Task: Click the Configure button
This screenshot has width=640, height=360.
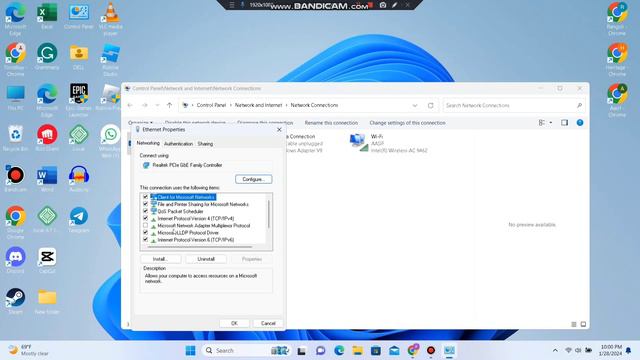Action: (x=253, y=179)
